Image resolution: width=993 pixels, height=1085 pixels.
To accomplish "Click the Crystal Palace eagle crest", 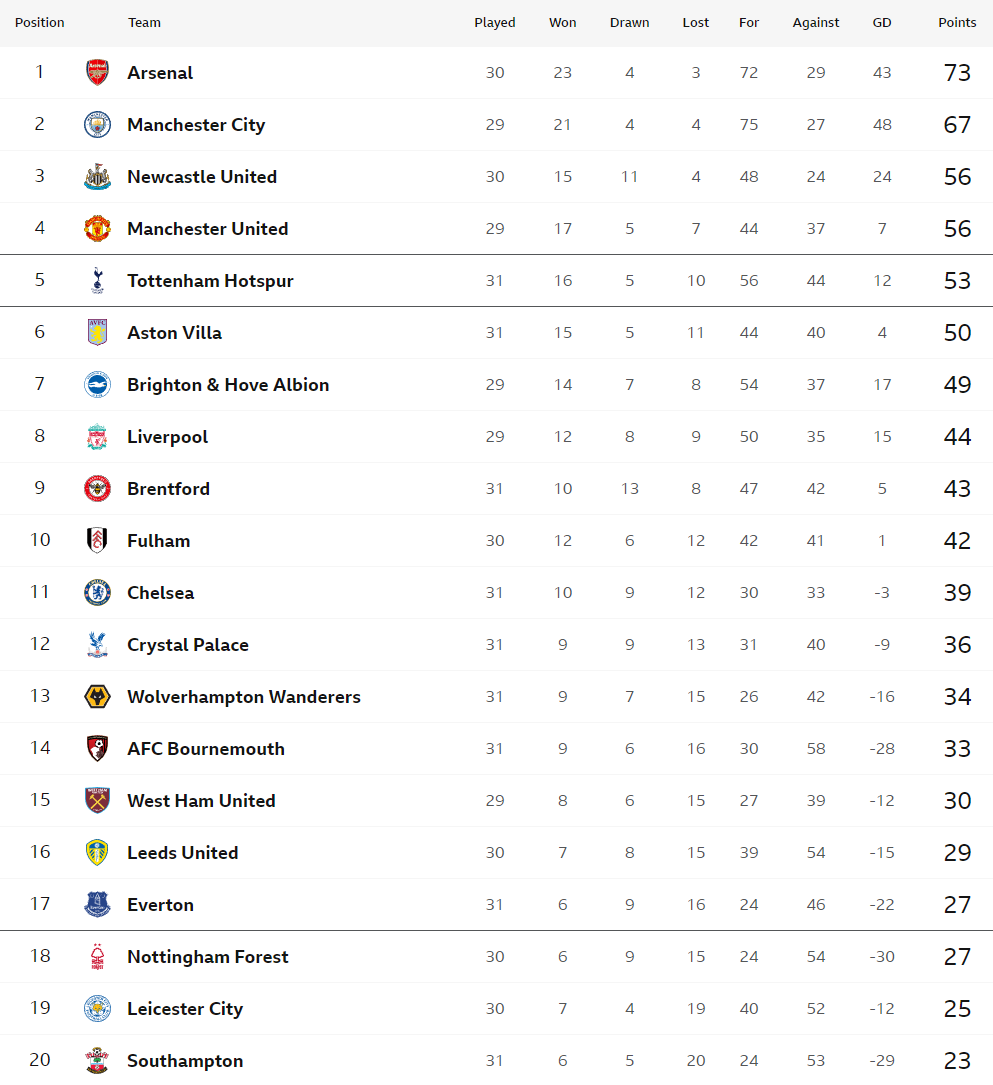I will (97, 644).
